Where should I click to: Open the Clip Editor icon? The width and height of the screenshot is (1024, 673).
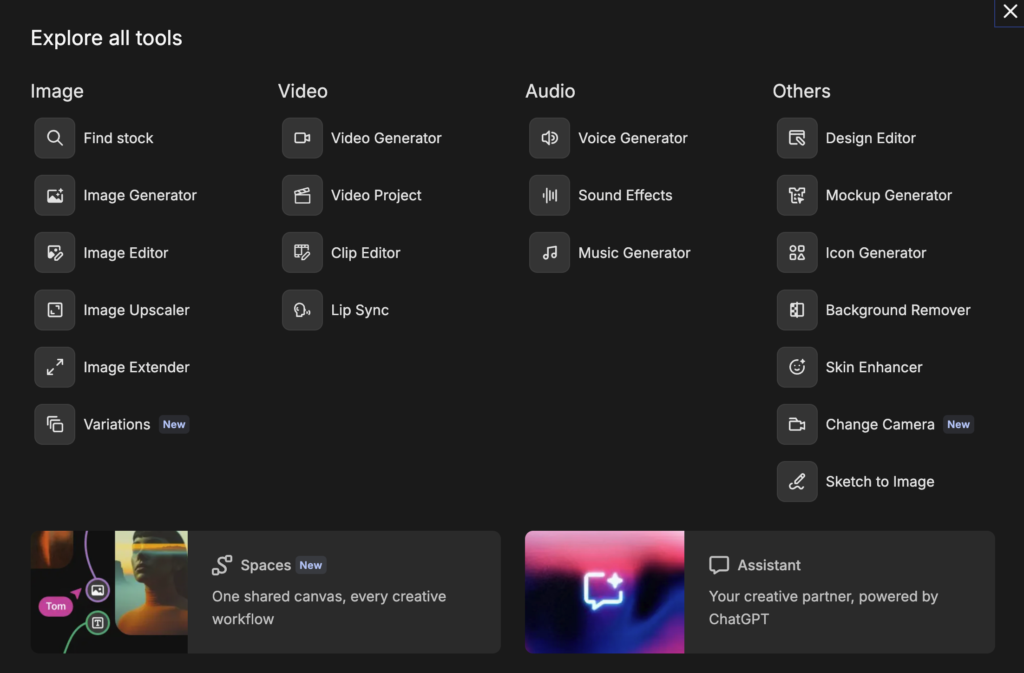click(302, 253)
